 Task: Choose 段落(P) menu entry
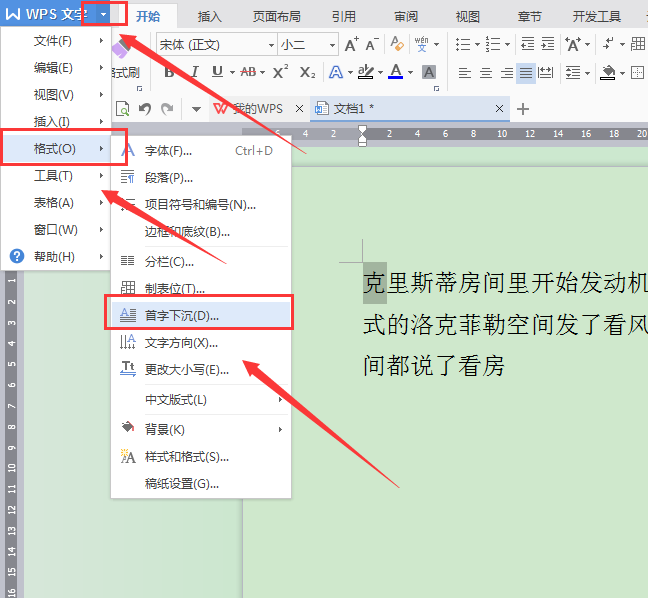pyautogui.click(x=201, y=178)
